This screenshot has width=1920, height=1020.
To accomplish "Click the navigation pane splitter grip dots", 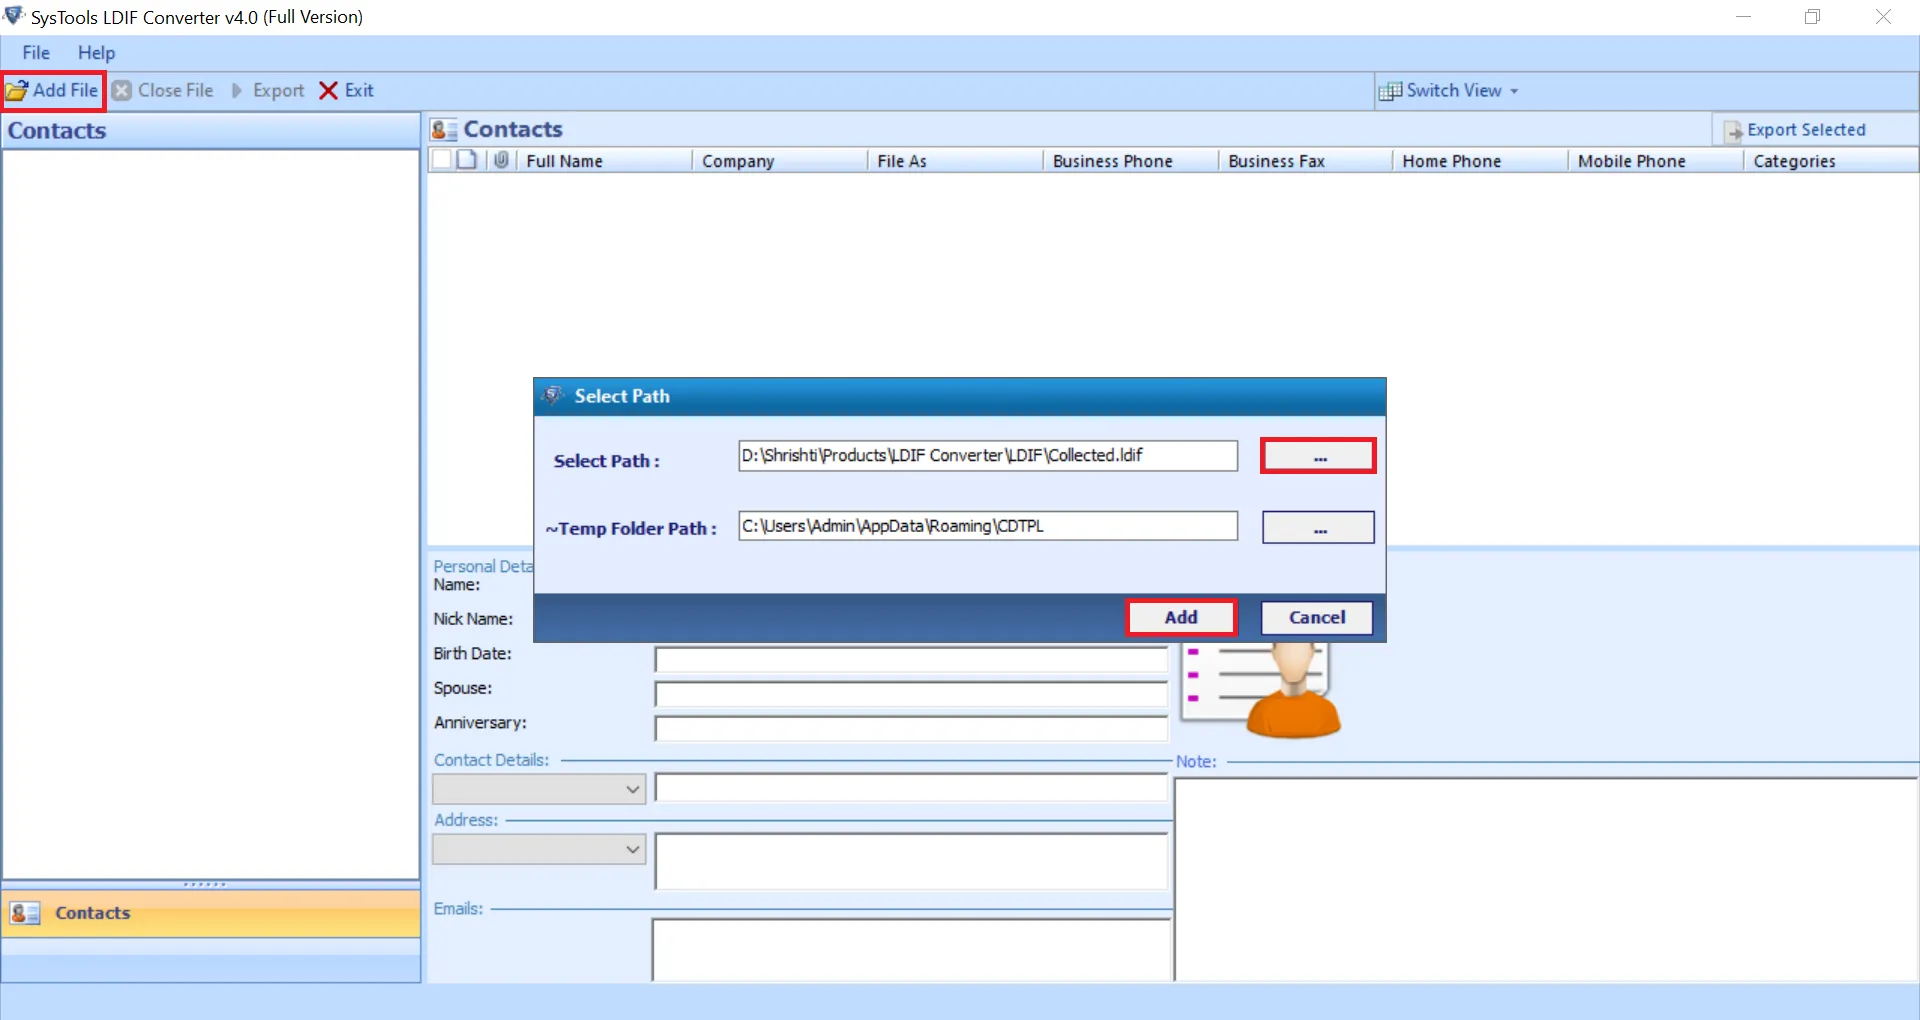I will click(205, 884).
